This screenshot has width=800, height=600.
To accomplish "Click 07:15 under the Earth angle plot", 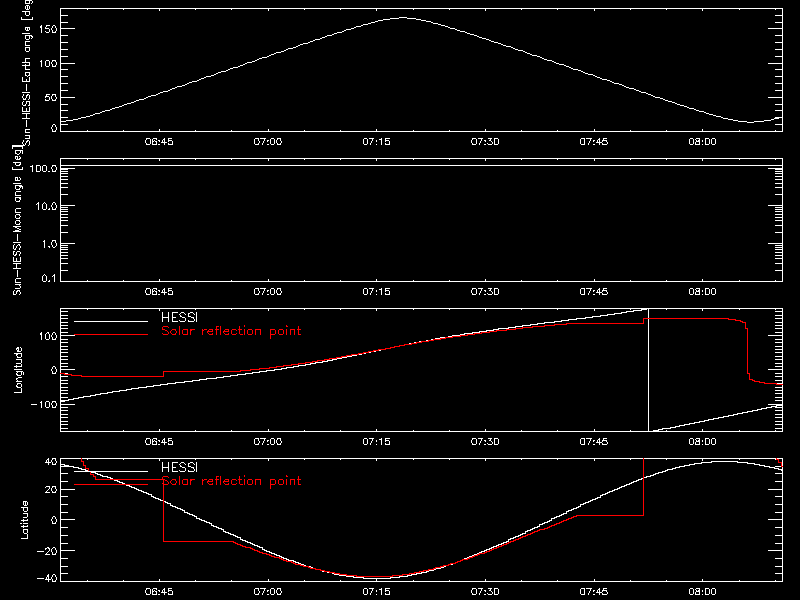I will pos(376,142).
